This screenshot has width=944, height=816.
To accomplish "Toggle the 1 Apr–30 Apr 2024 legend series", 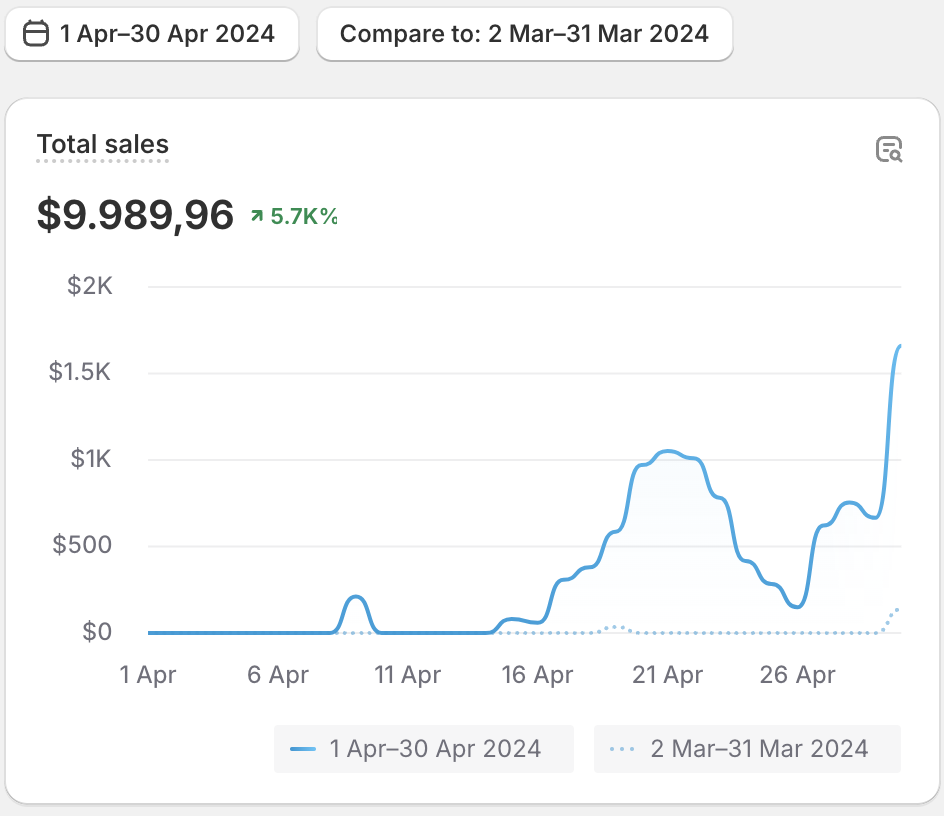I will (424, 749).
